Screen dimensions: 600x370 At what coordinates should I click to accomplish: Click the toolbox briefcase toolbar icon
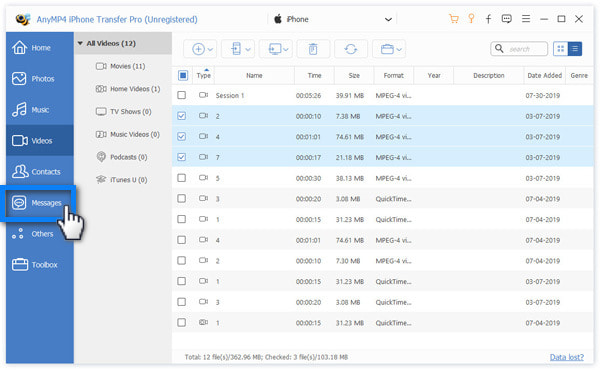coord(387,49)
